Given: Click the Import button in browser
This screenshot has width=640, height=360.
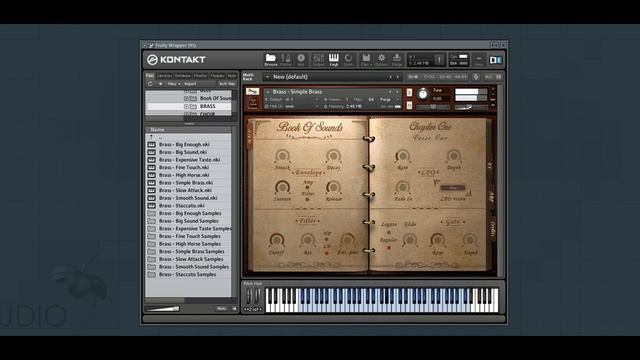Looking at the screenshot, I should (190, 84).
